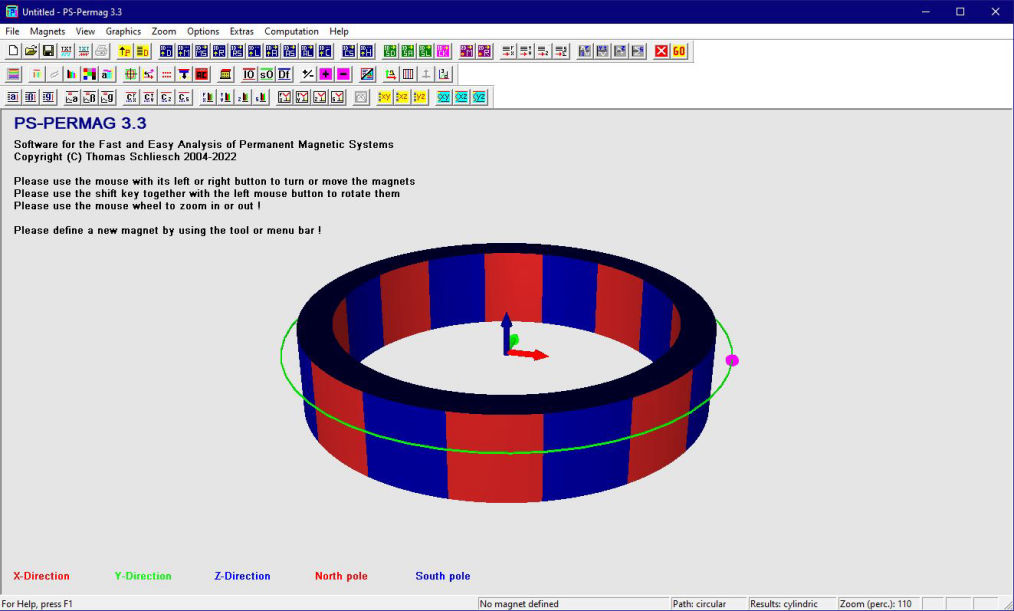The image size is (1014, 611).
Task: Click the Path: circular status field
Action: point(710,604)
